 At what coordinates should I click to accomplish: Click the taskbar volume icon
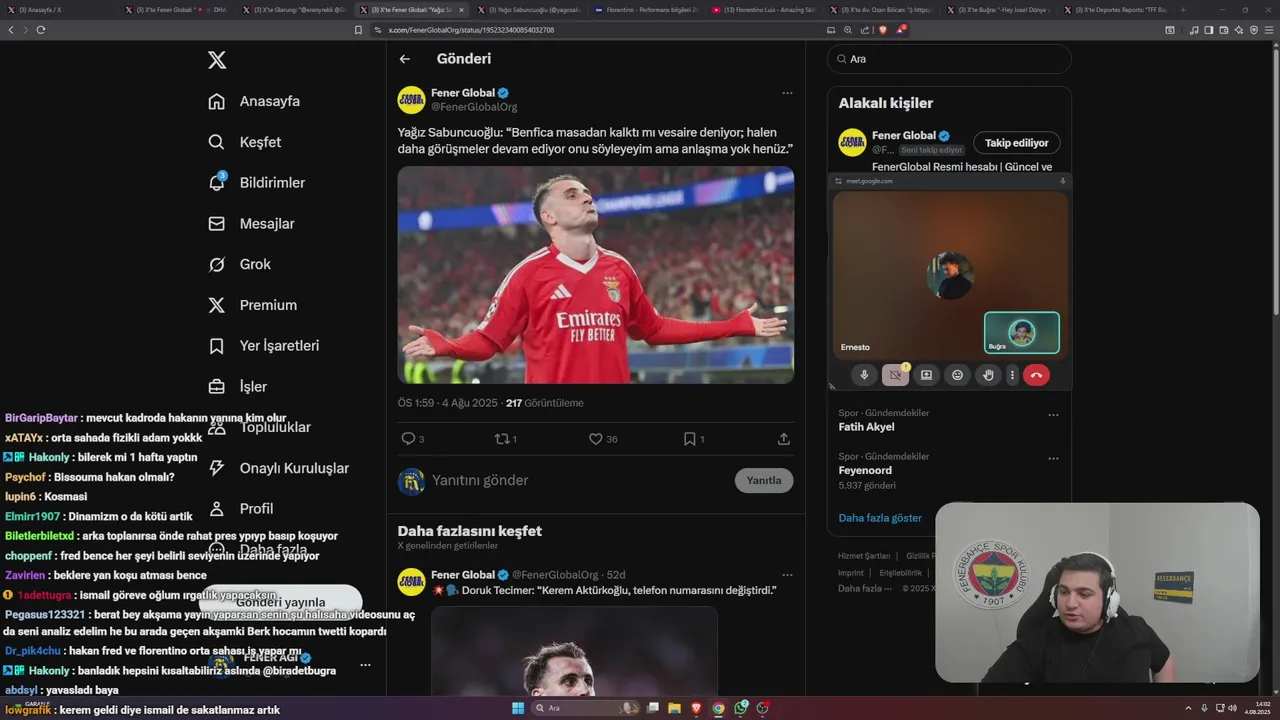click(x=1232, y=708)
